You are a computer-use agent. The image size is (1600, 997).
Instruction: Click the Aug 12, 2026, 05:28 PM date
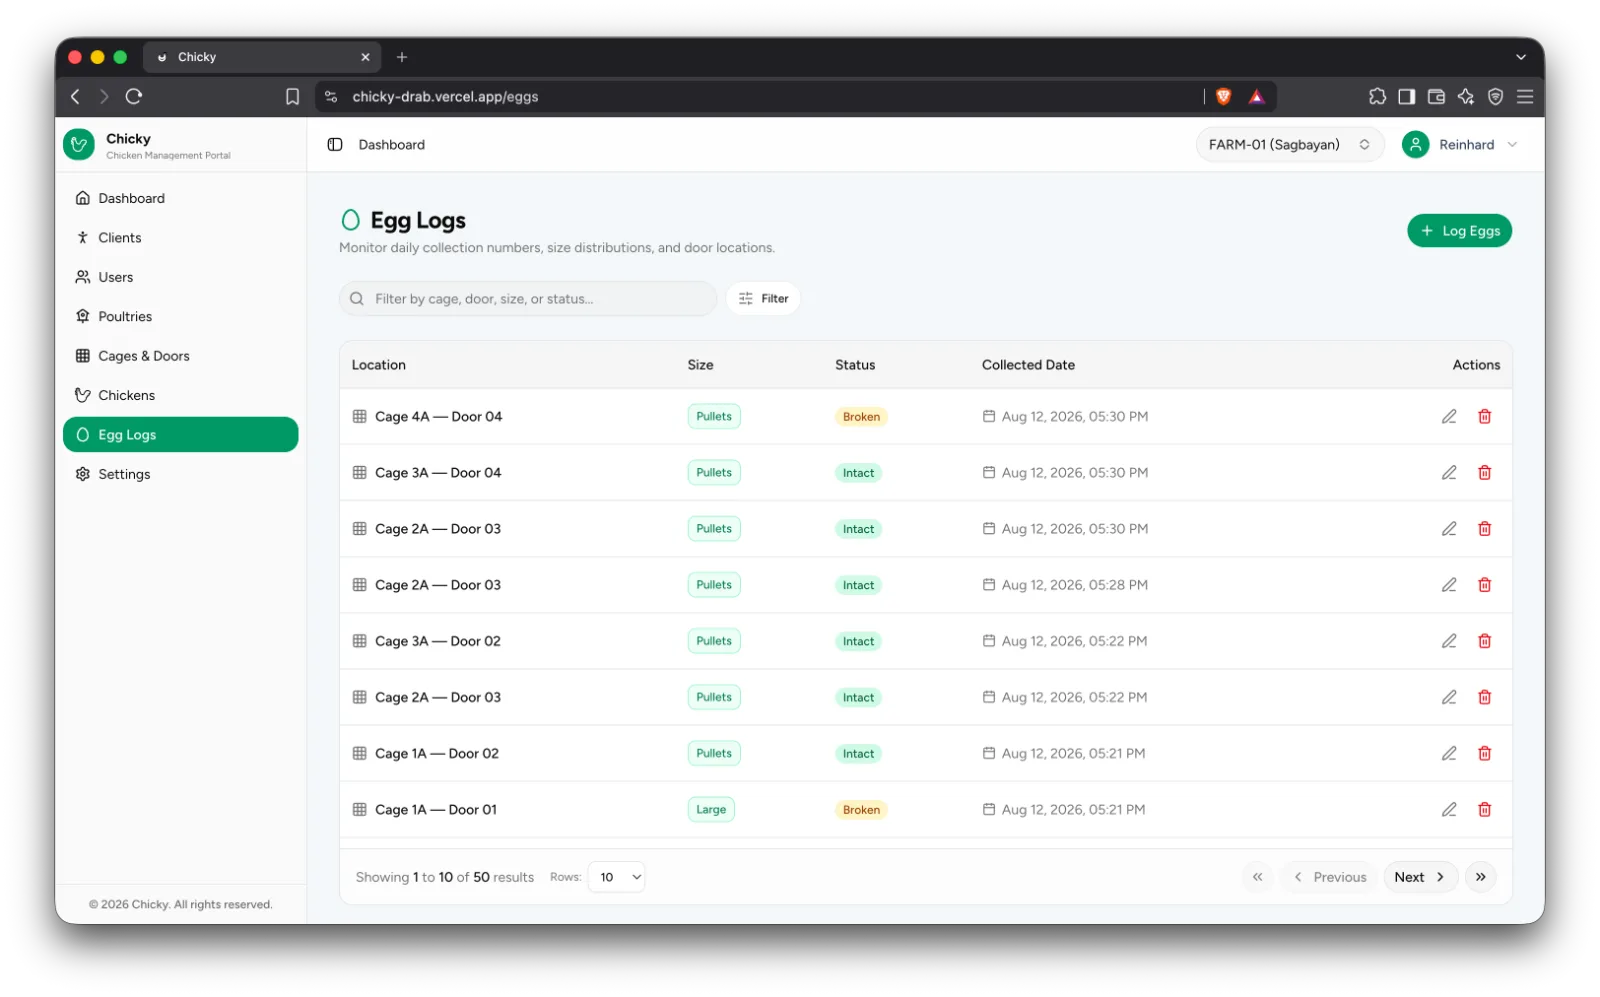(1075, 585)
